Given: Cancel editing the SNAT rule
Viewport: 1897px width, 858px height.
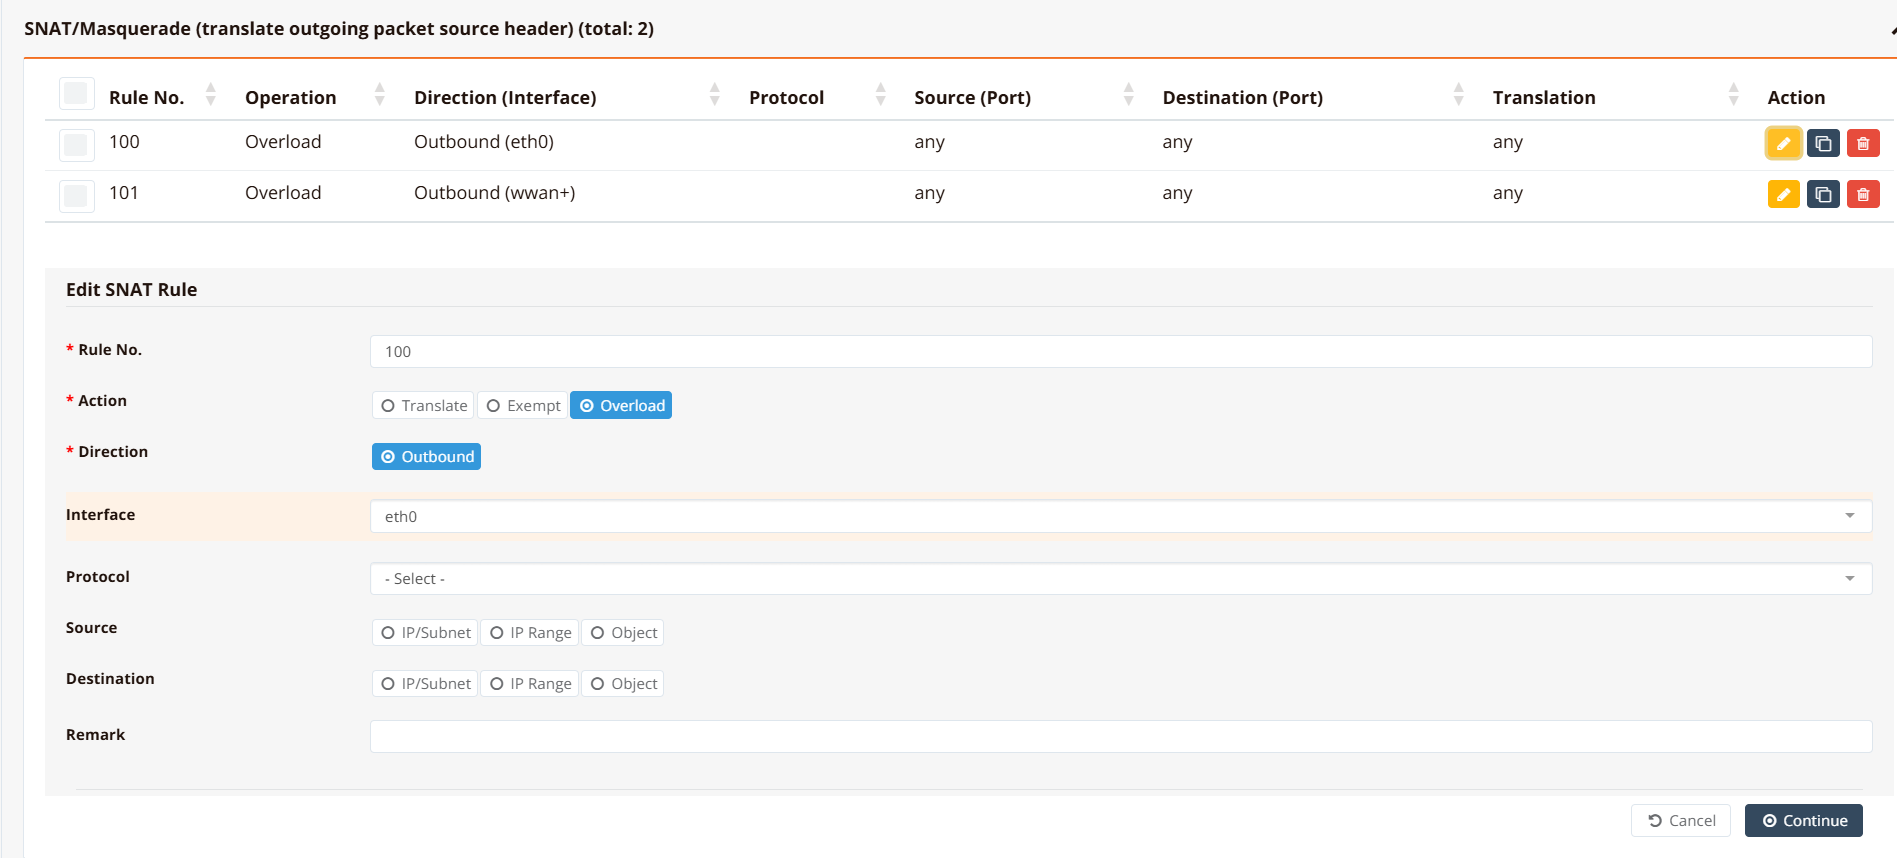Looking at the screenshot, I should pyautogui.click(x=1681, y=821).
